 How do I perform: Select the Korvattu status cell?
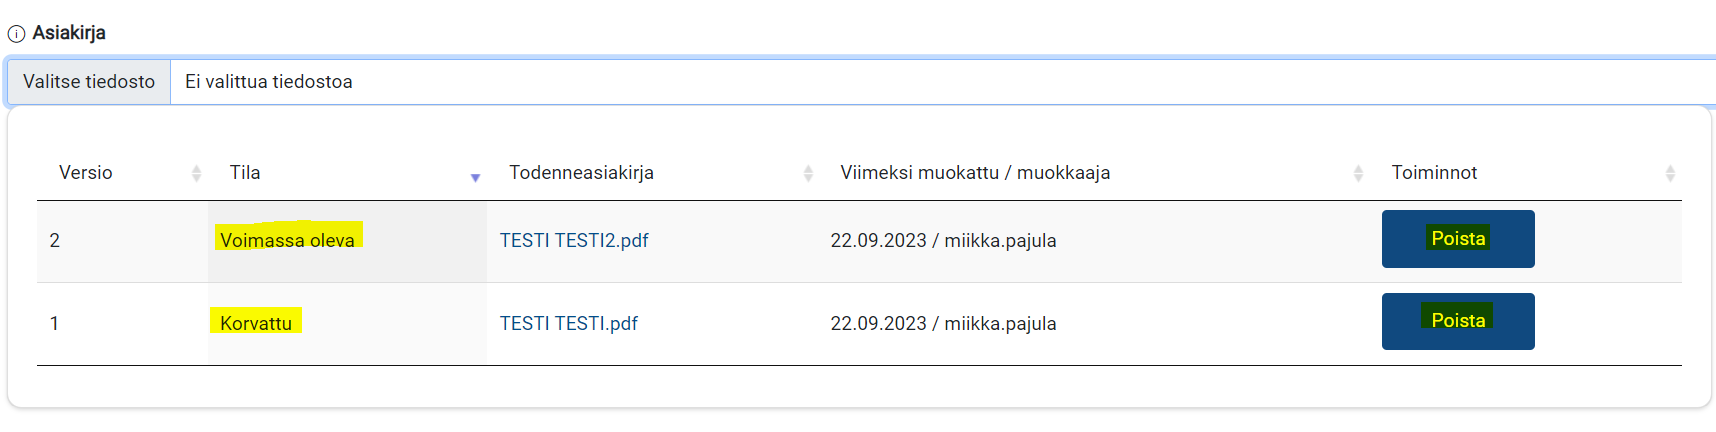point(347,324)
